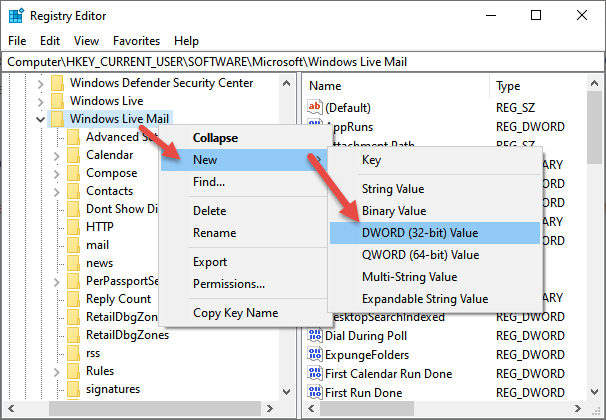Screen dimensions: 606x420
Task: Select QWORD (64-bit) Value option
Action: (x=435, y=255)
